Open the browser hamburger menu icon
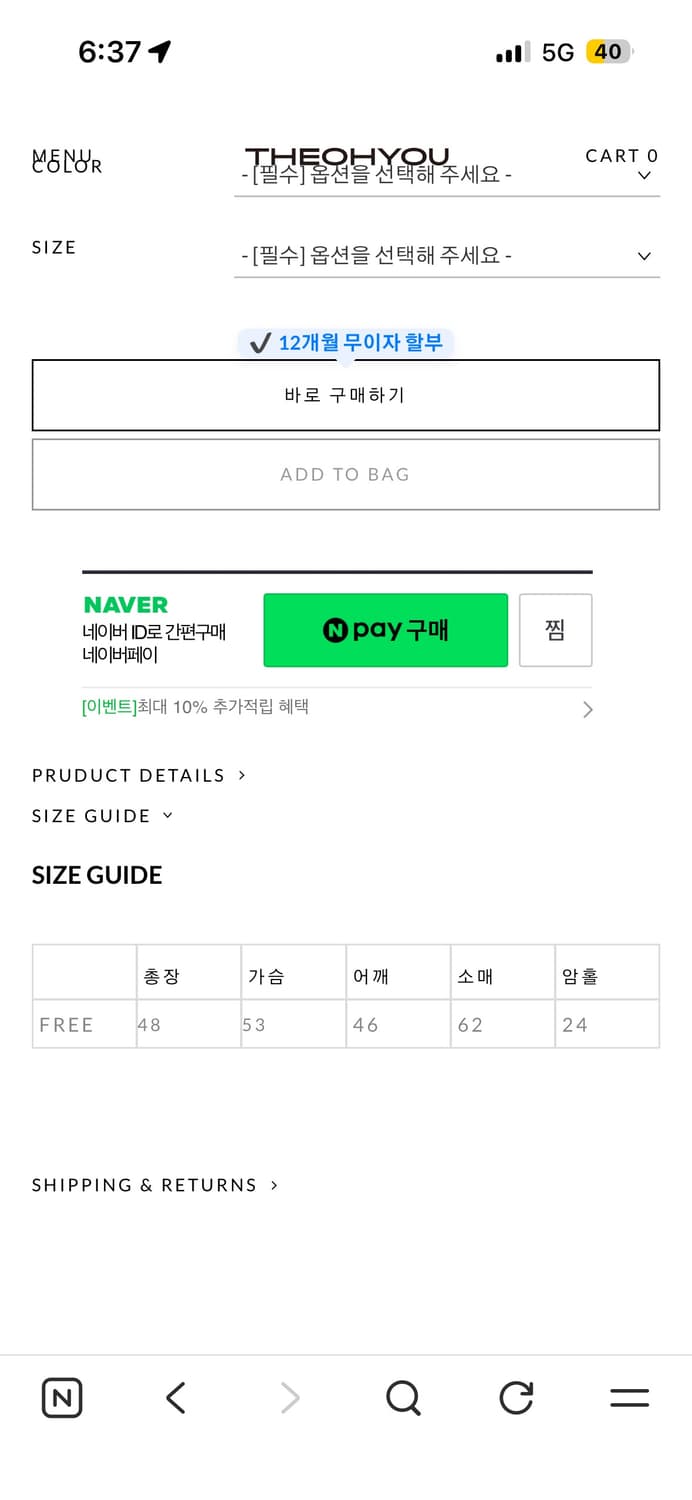Screen dimensions: 692x1500 click(x=629, y=1397)
